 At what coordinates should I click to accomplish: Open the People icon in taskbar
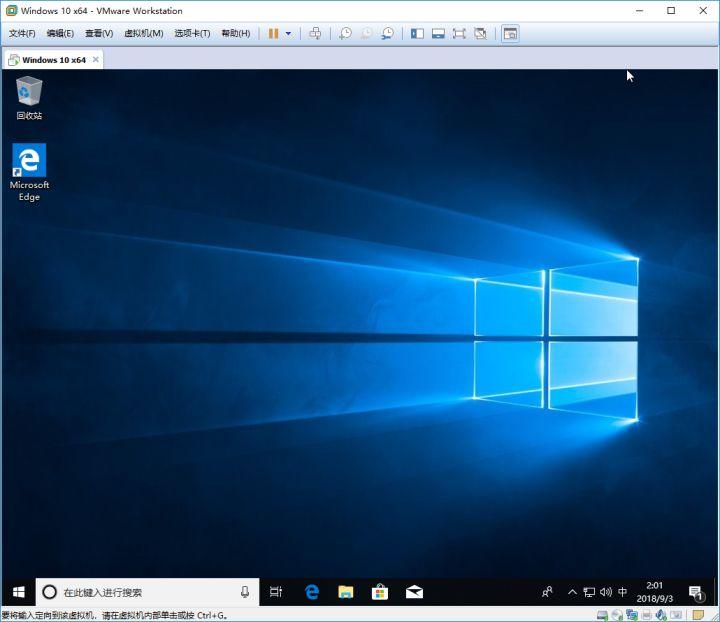547,592
